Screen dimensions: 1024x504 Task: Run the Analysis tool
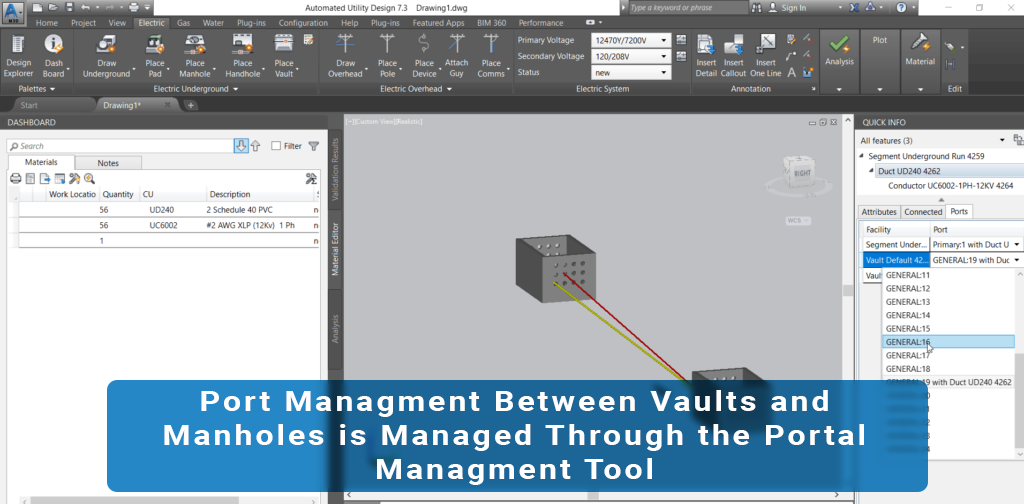click(x=839, y=50)
